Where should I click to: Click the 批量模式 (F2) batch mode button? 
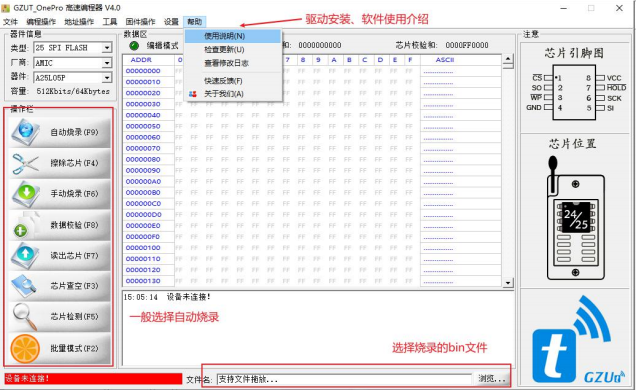pyautogui.click(x=60, y=348)
